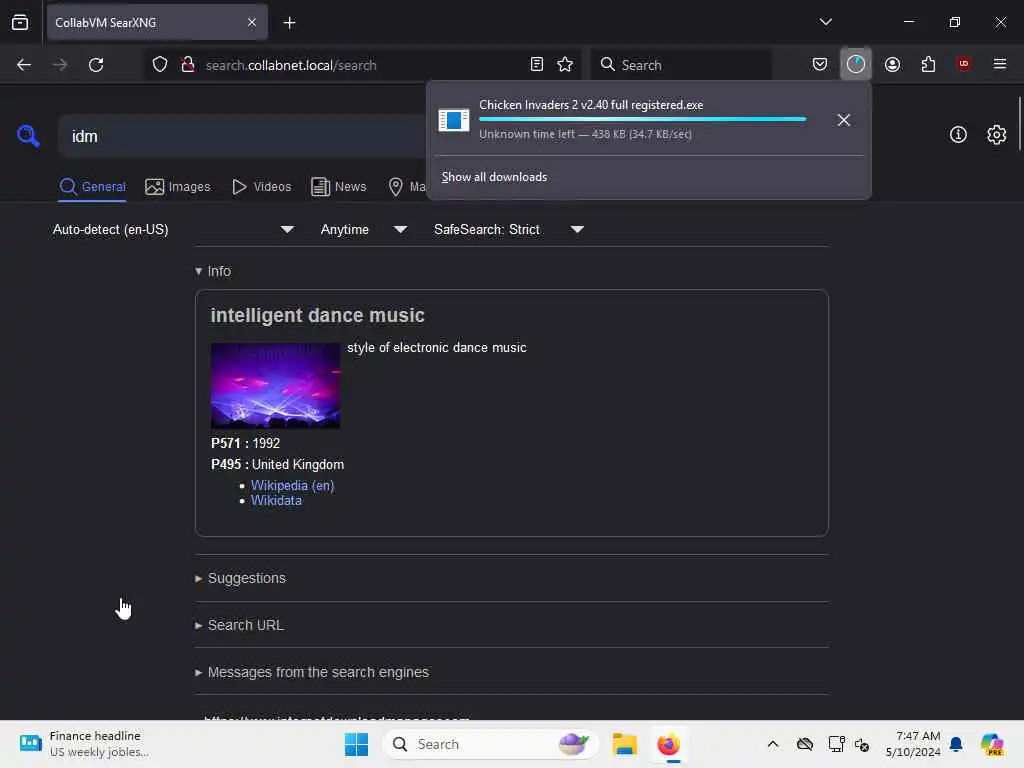Viewport: 1024px width, 768px height.
Task: Click the P571 : 1992 entry
Action: click(x=246, y=443)
